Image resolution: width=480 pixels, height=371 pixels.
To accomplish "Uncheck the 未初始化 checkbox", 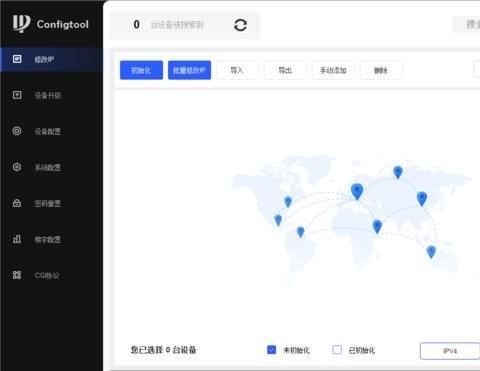I will click(x=272, y=350).
